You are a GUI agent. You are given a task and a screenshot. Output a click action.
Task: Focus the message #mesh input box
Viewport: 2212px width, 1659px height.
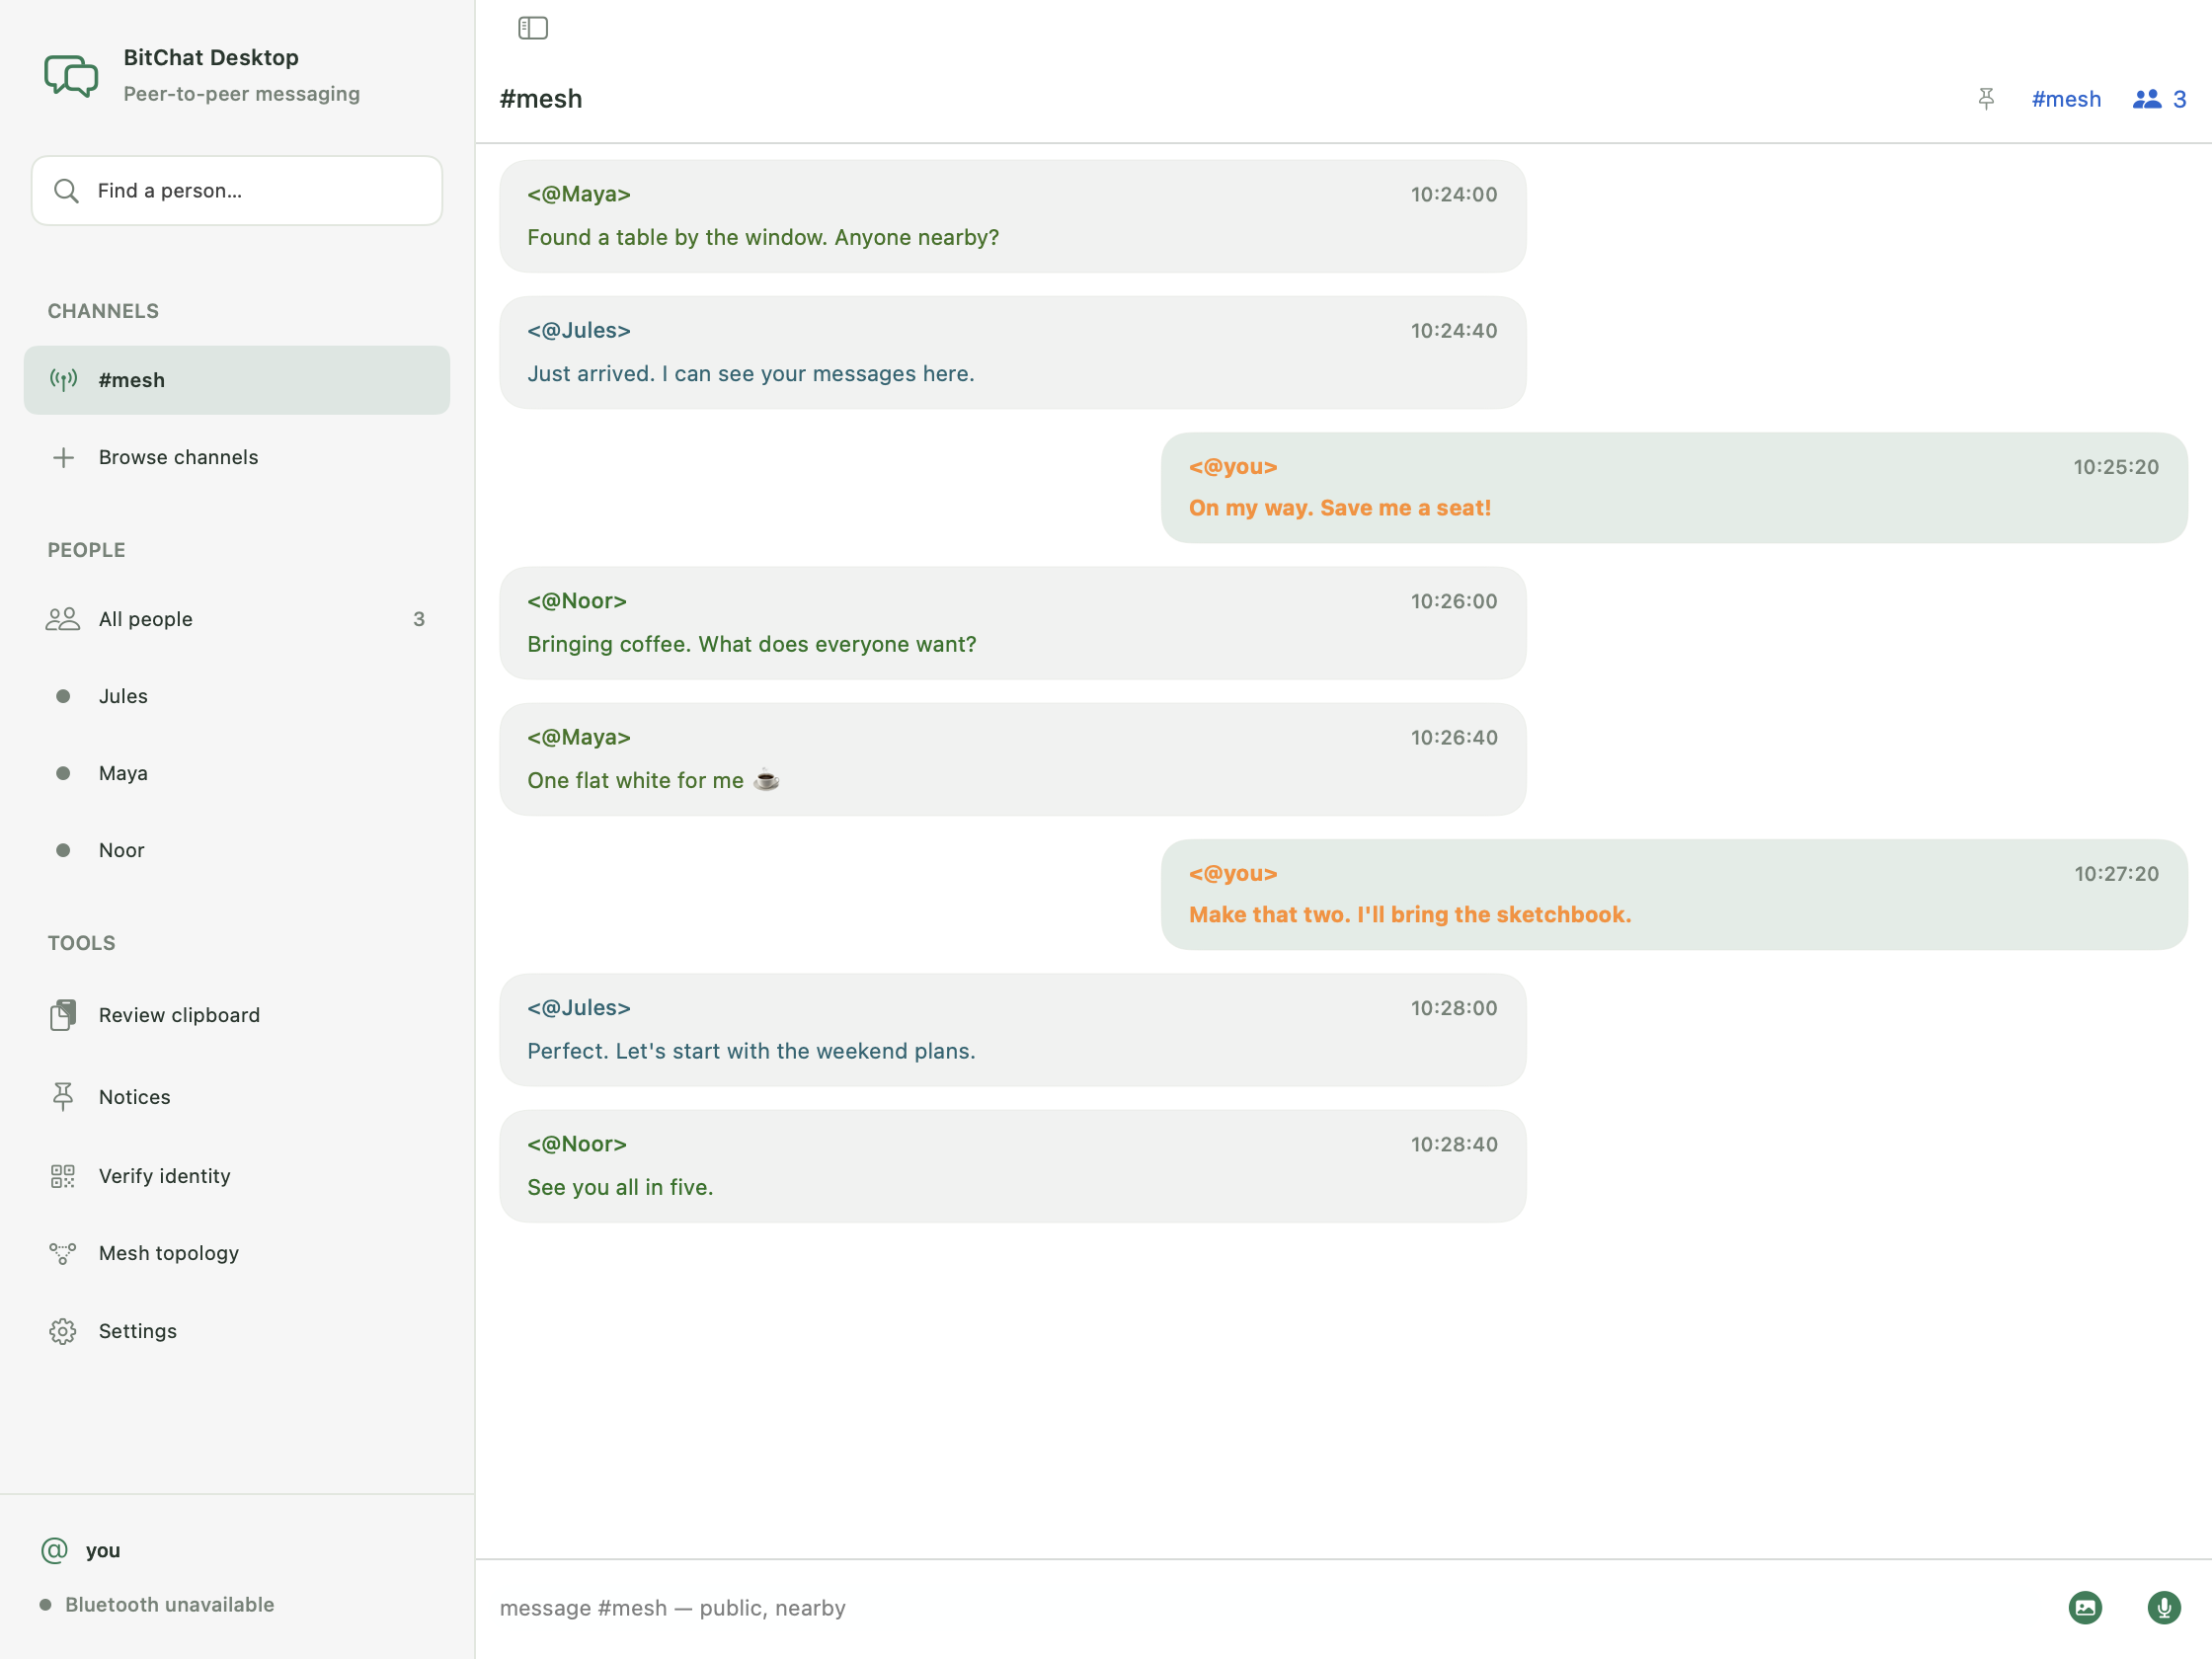tap(1270, 1607)
